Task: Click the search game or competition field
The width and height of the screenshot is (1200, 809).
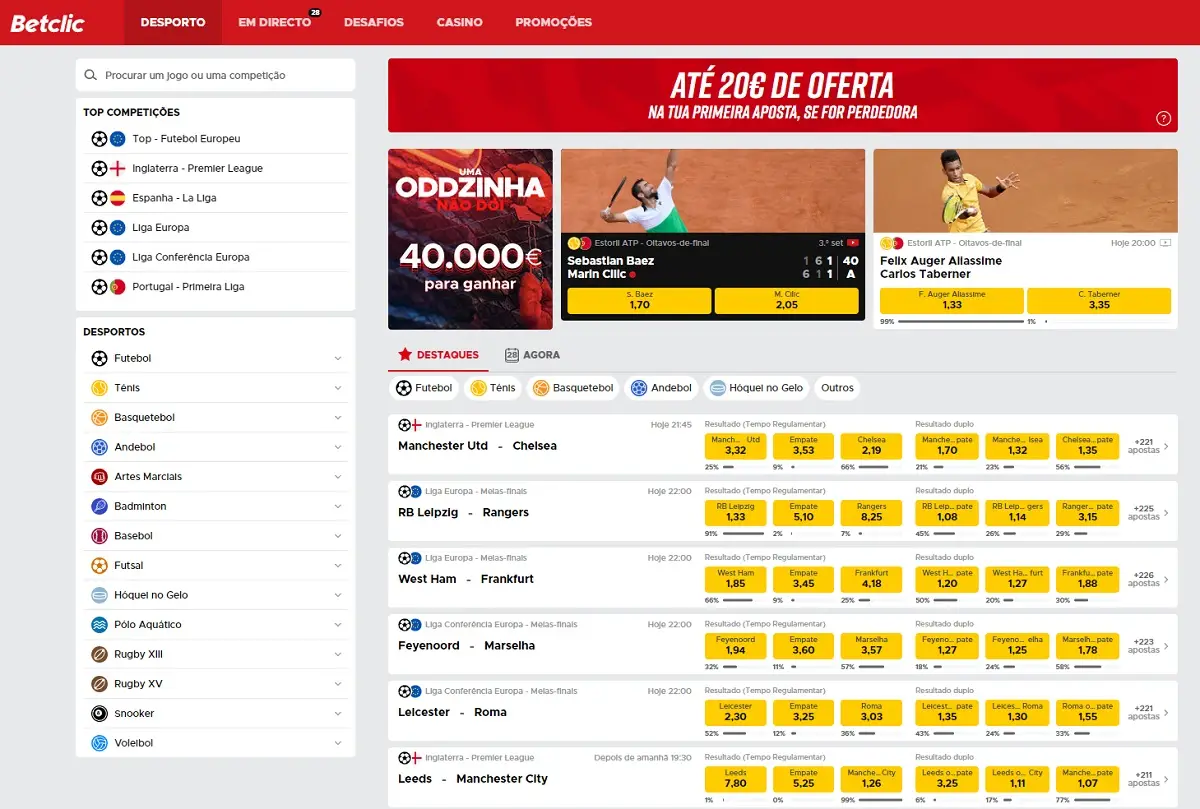Action: [x=216, y=75]
